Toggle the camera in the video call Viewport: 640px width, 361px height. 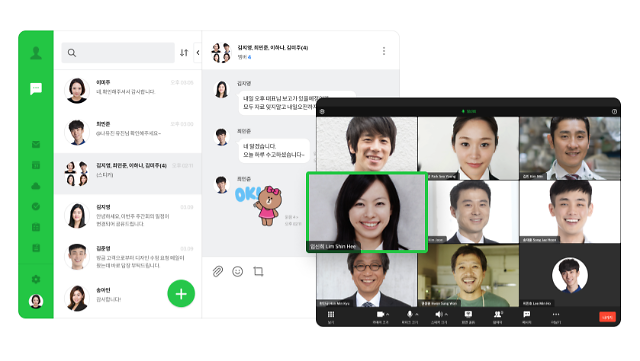click(380, 314)
